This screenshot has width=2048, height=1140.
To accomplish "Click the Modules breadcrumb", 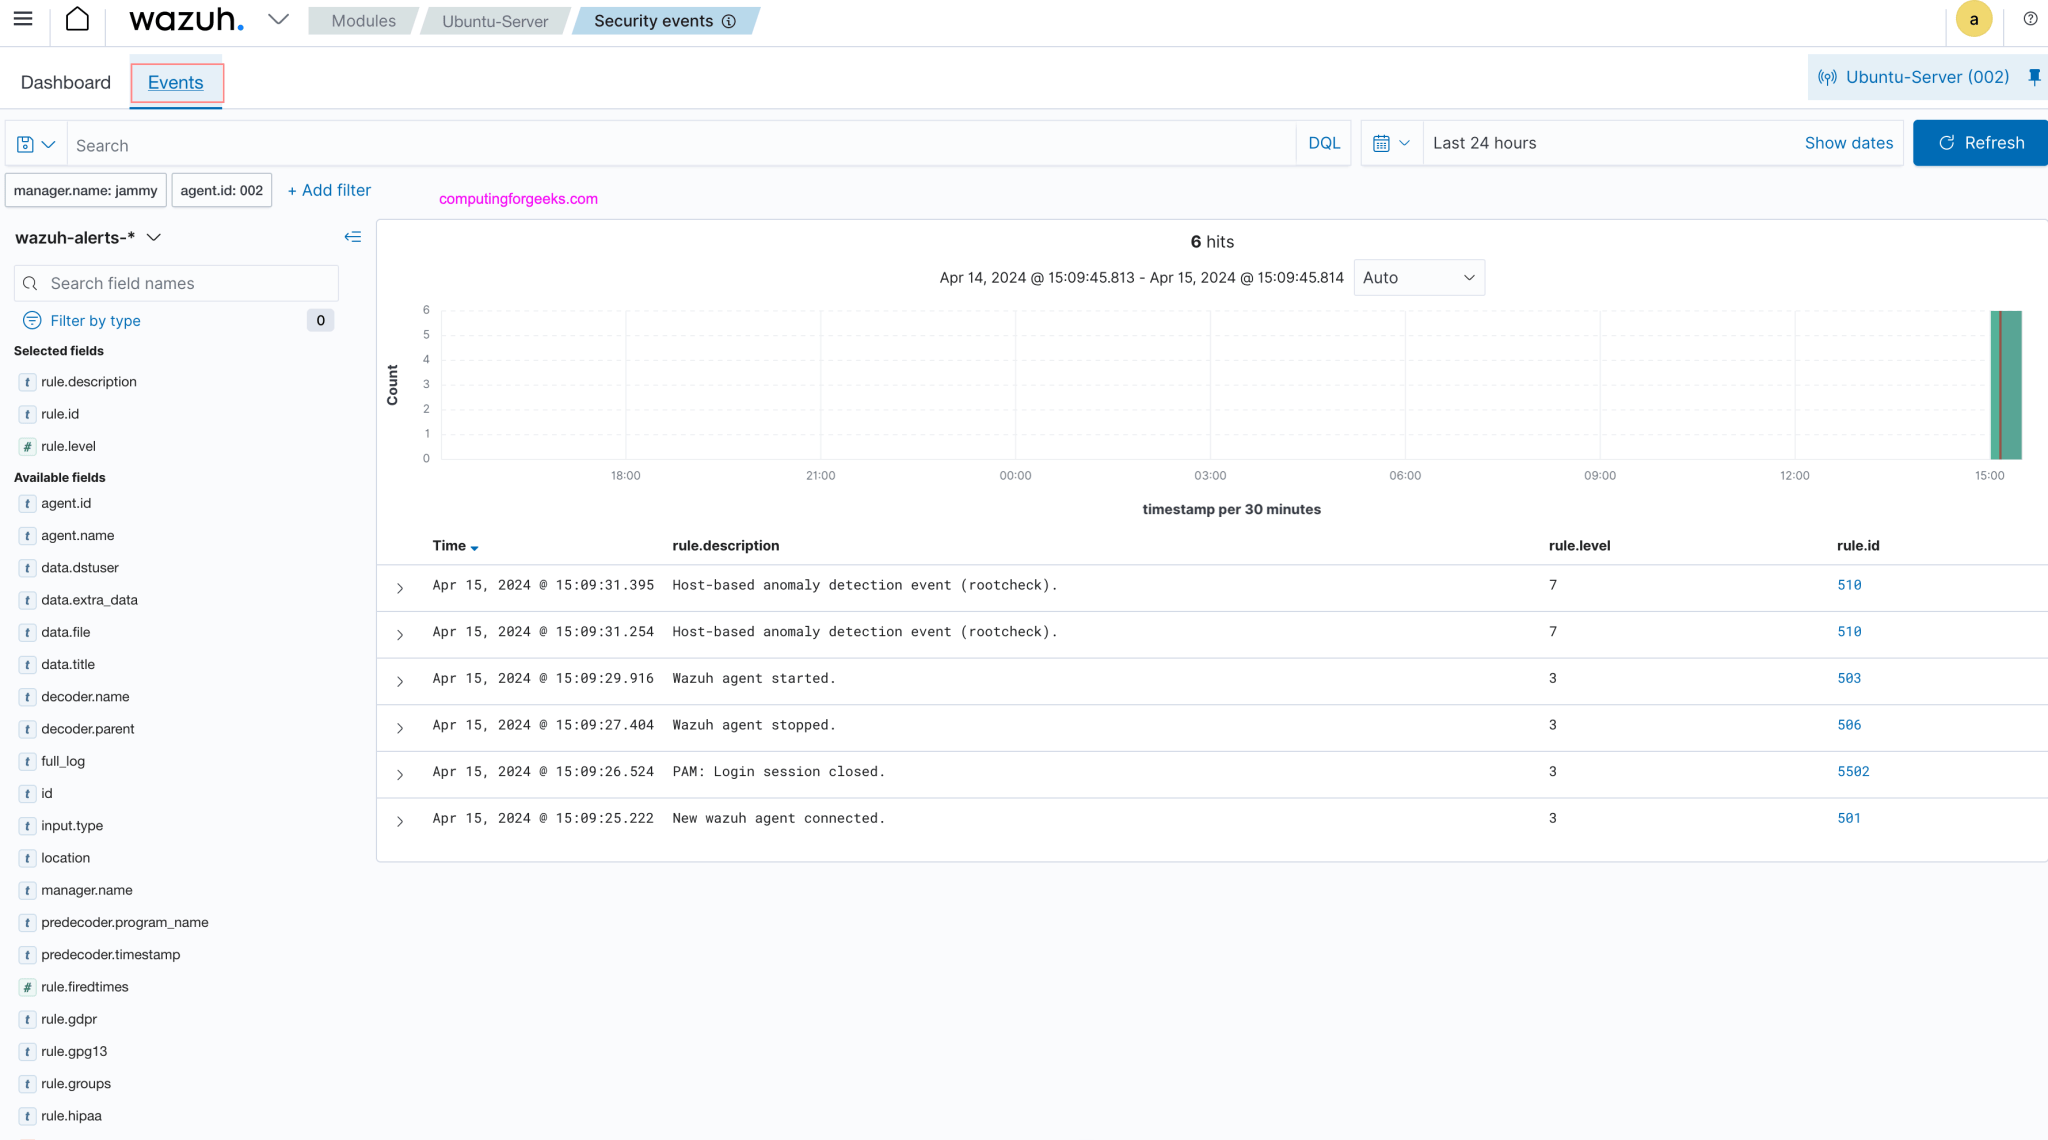I will tap(363, 21).
